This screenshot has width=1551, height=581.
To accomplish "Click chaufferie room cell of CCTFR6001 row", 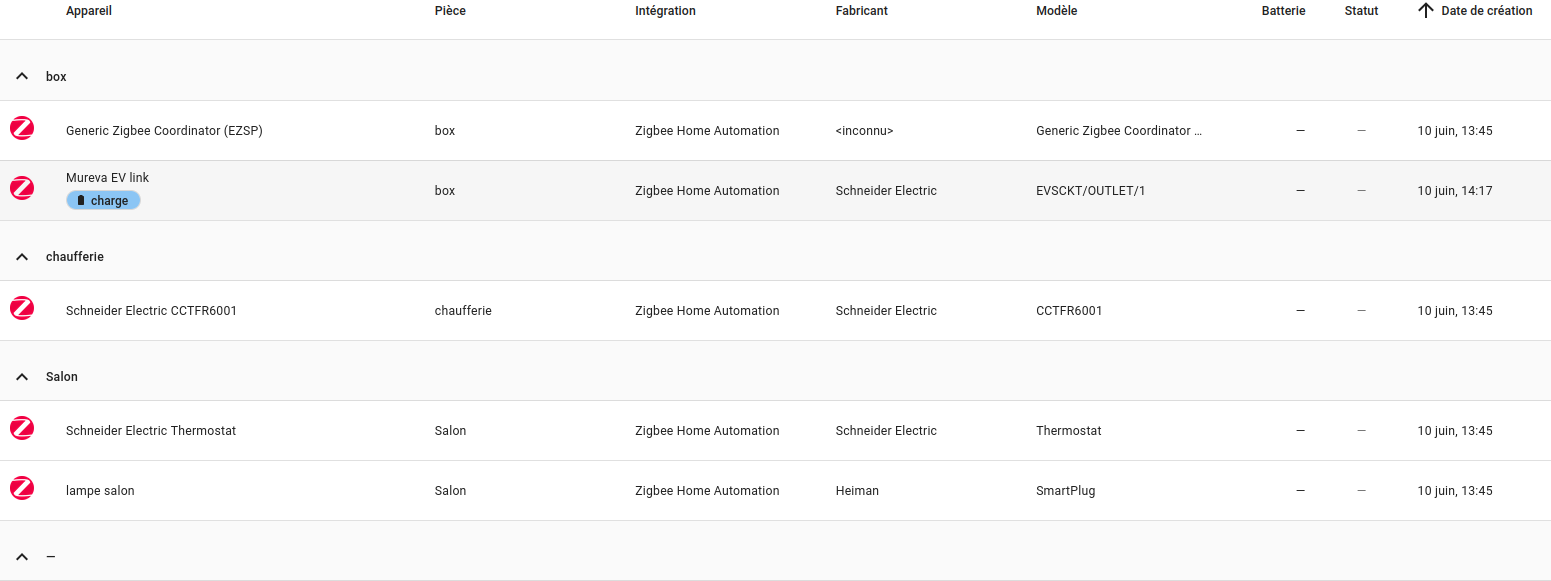I will [x=463, y=311].
